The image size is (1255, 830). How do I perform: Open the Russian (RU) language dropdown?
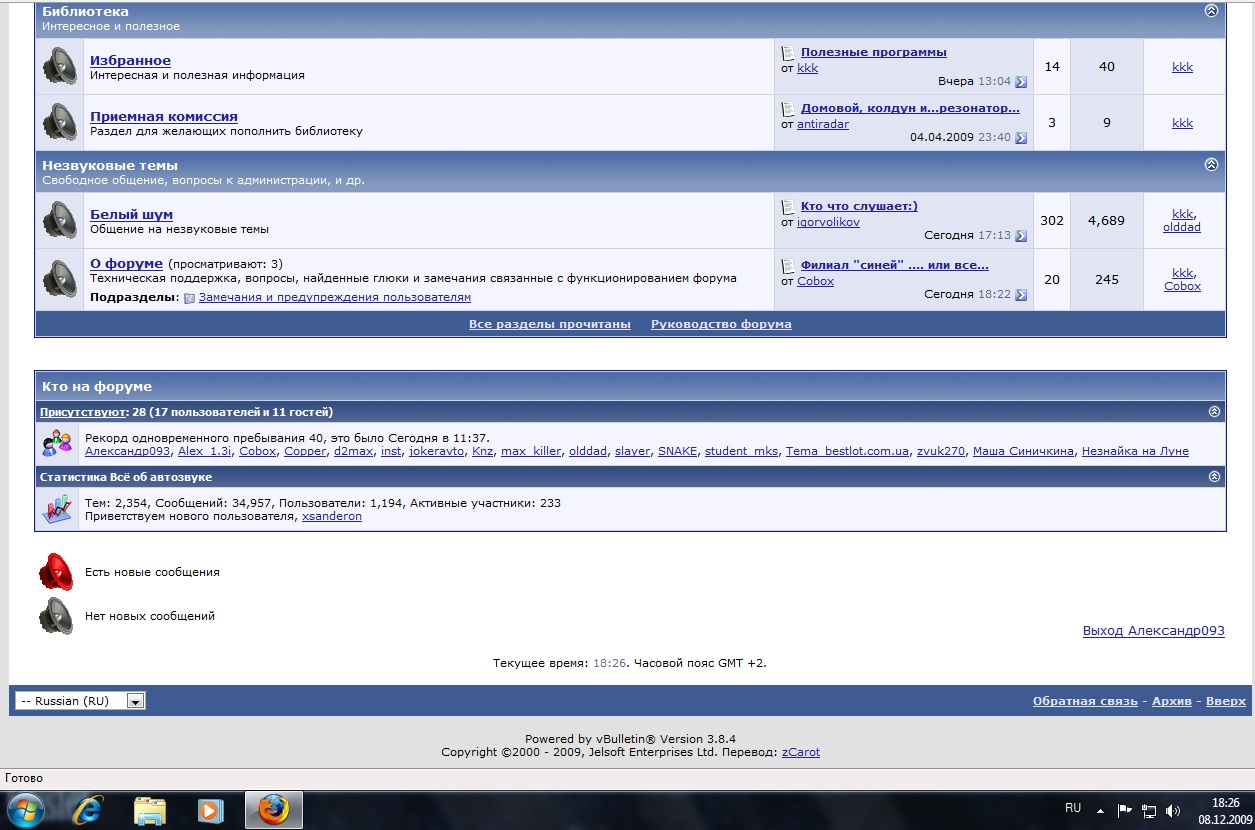click(x=136, y=701)
